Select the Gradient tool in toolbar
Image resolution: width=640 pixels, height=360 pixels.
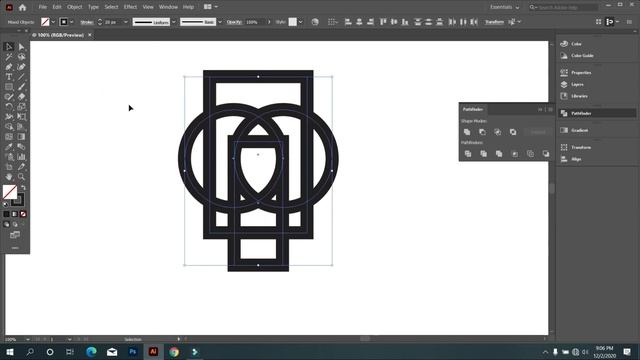21,137
